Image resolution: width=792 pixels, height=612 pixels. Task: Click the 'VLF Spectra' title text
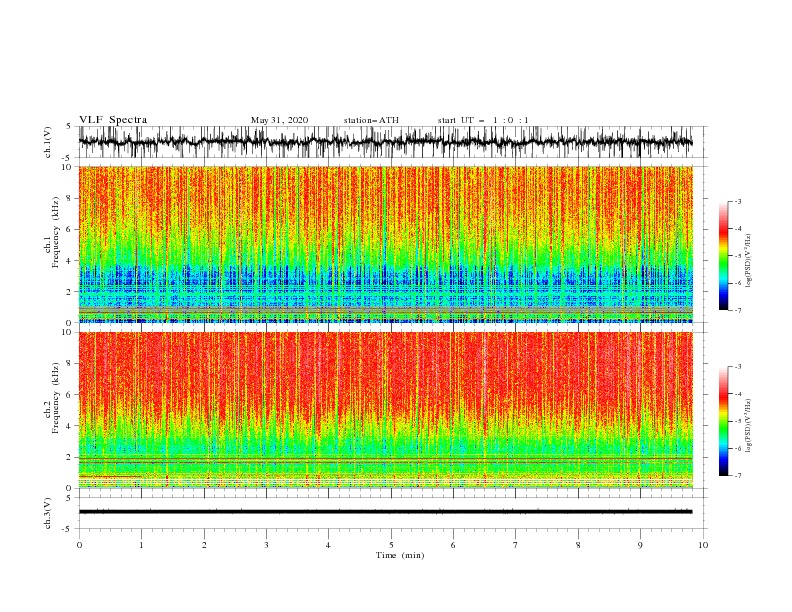(113, 120)
